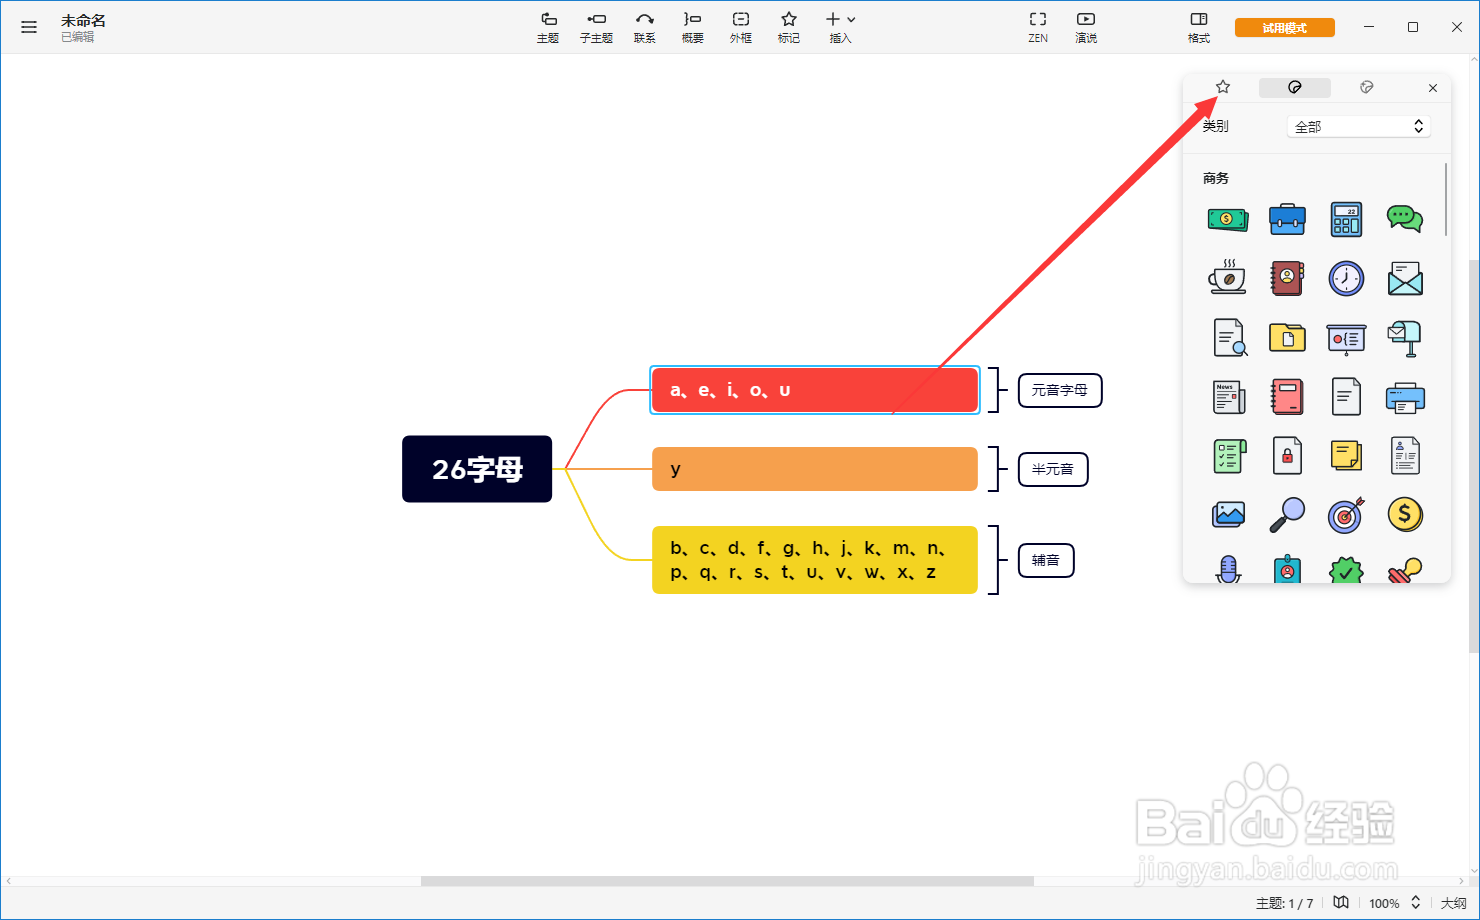Image resolution: width=1480 pixels, height=920 pixels.
Task: Open the hamburger main menu
Action: [29, 27]
